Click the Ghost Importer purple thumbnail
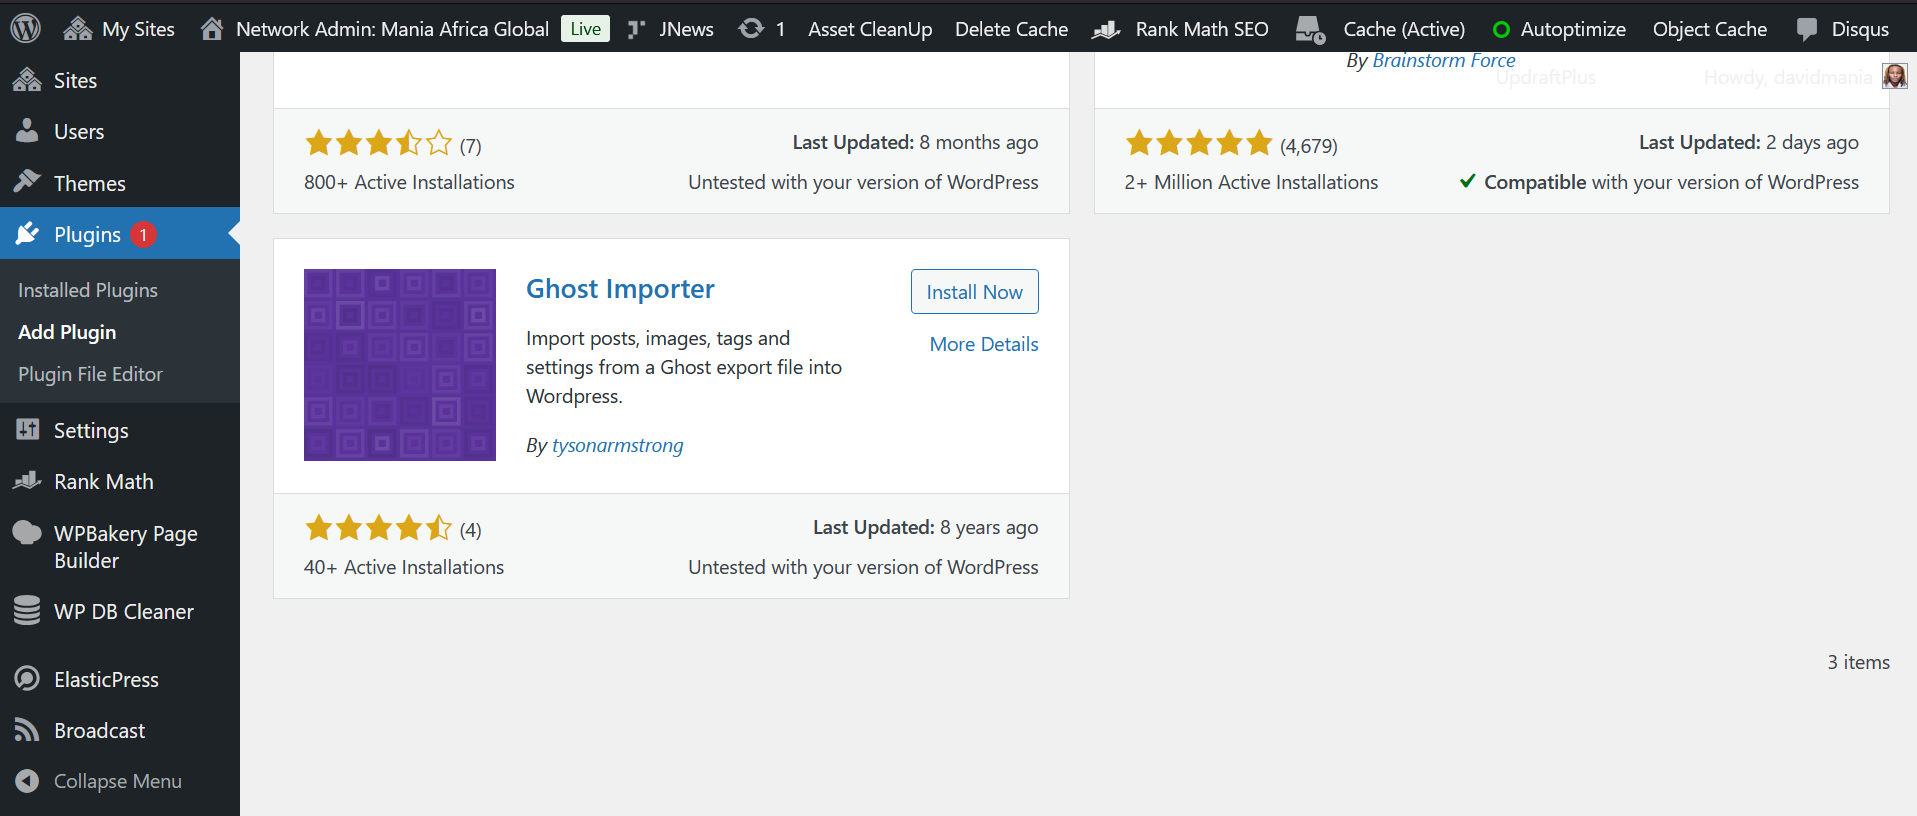Viewport: 1917px width, 816px height. point(399,365)
